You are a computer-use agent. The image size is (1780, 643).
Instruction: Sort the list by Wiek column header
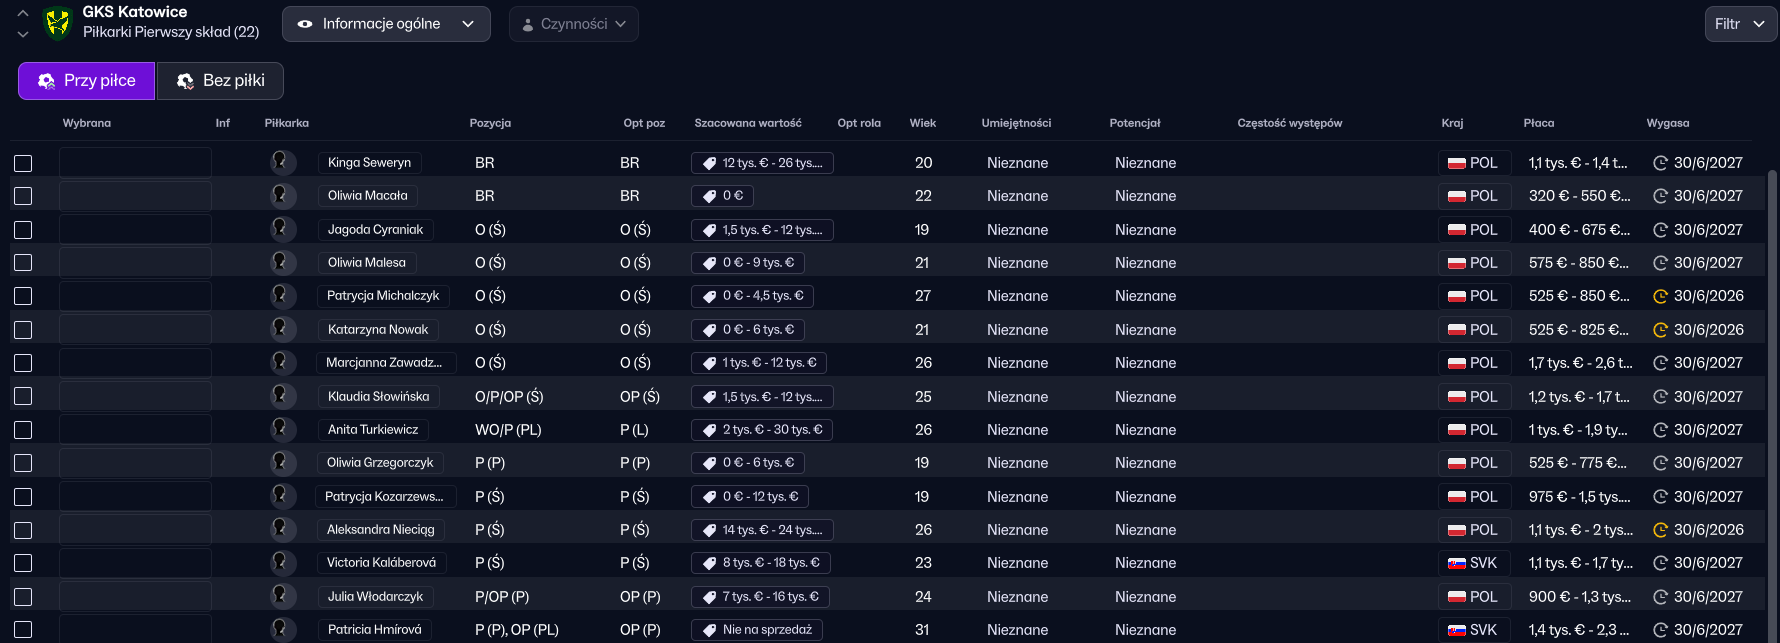[x=922, y=123]
